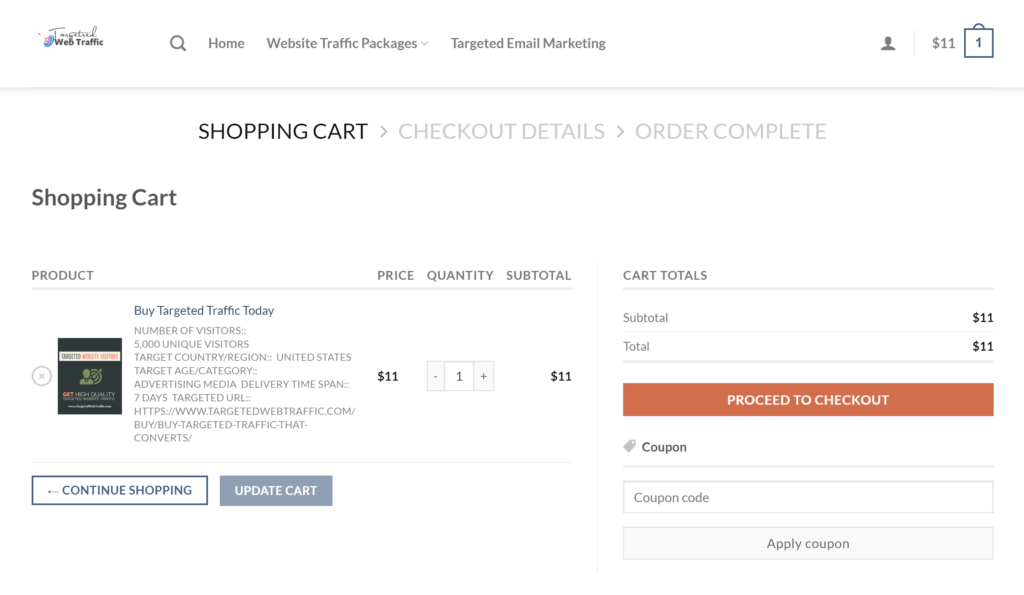Remove the product with the circled X icon
Image resolution: width=1024 pixels, height=595 pixels.
[42, 376]
